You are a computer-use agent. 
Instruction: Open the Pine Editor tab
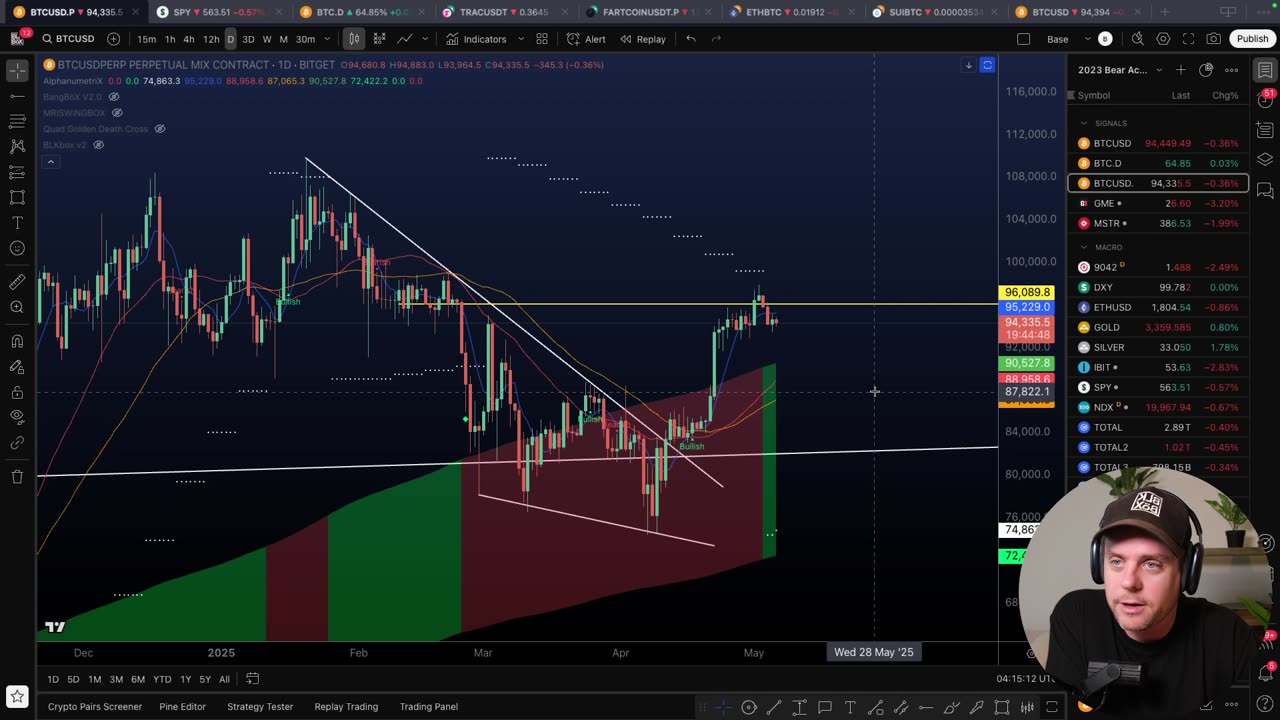182,706
